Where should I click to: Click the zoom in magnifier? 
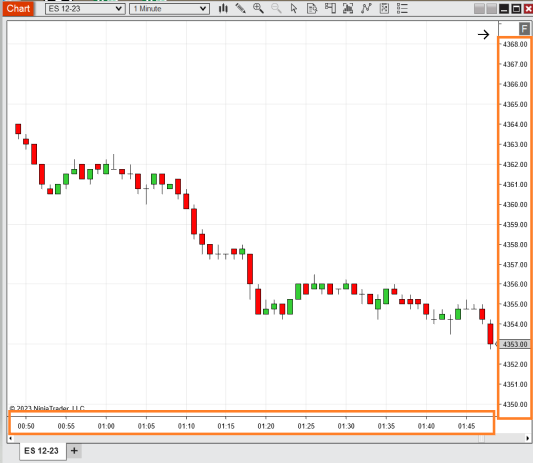tap(258, 8)
